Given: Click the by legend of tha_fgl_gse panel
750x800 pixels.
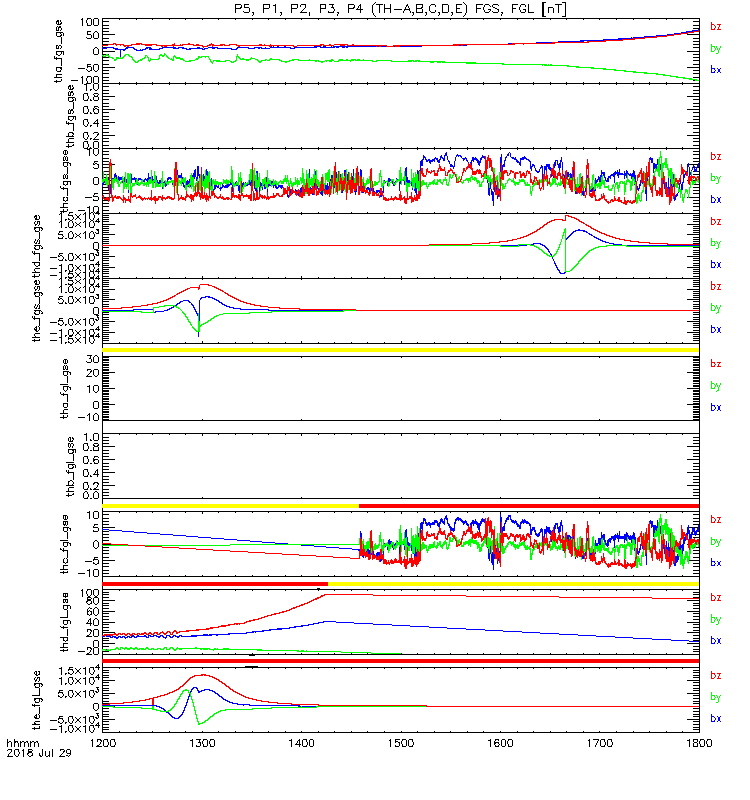Looking at the screenshot, I should 716,386.
